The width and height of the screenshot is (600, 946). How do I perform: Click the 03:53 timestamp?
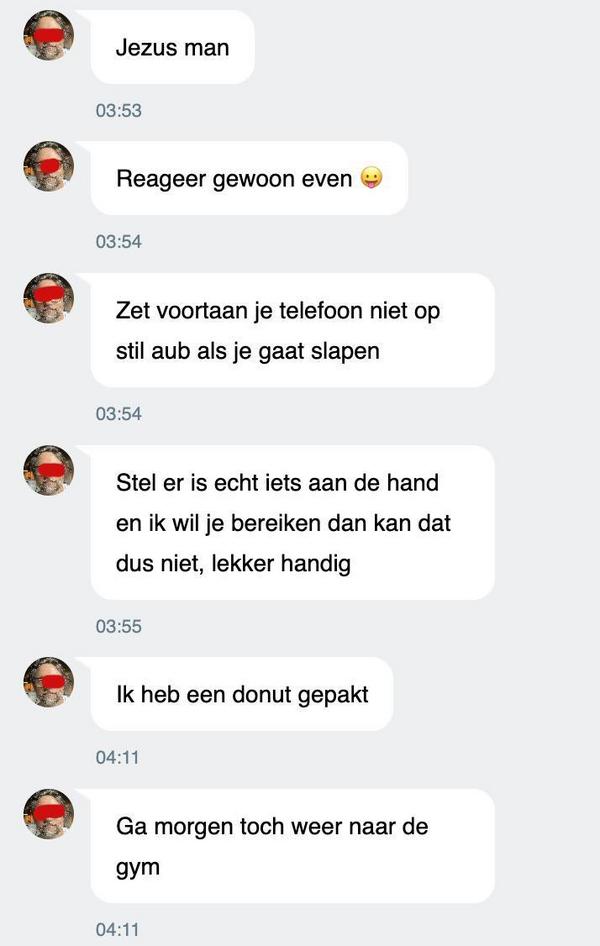pos(119,110)
